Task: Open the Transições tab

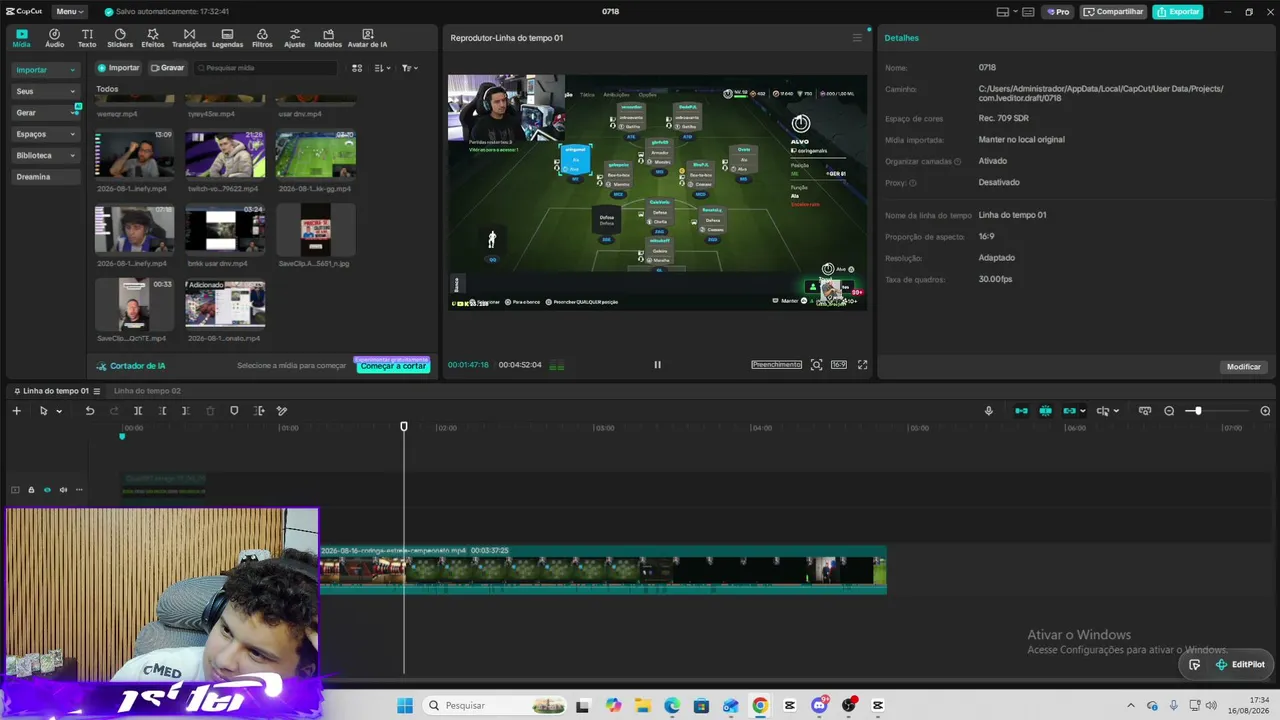Action: click(189, 38)
